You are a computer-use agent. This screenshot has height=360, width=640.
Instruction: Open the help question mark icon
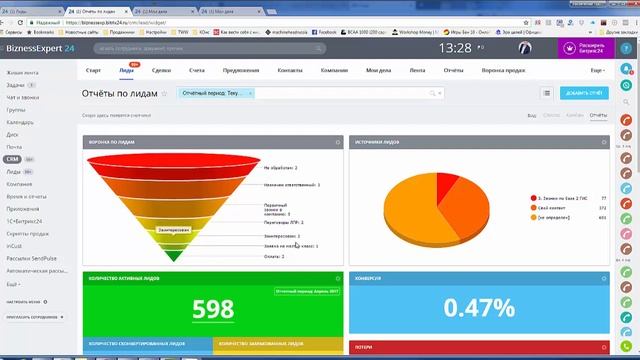click(626, 49)
